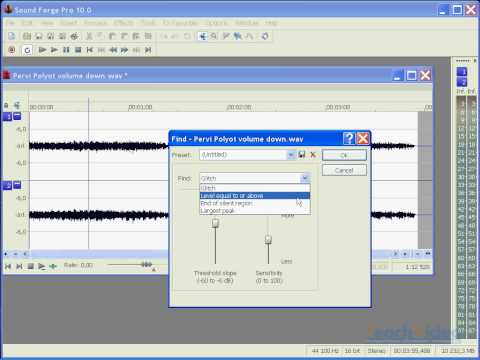Screen dimensions: 480x360
Task: Click Go to End in the transport toolbar
Action: pyautogui.click(x=148, y=50)
